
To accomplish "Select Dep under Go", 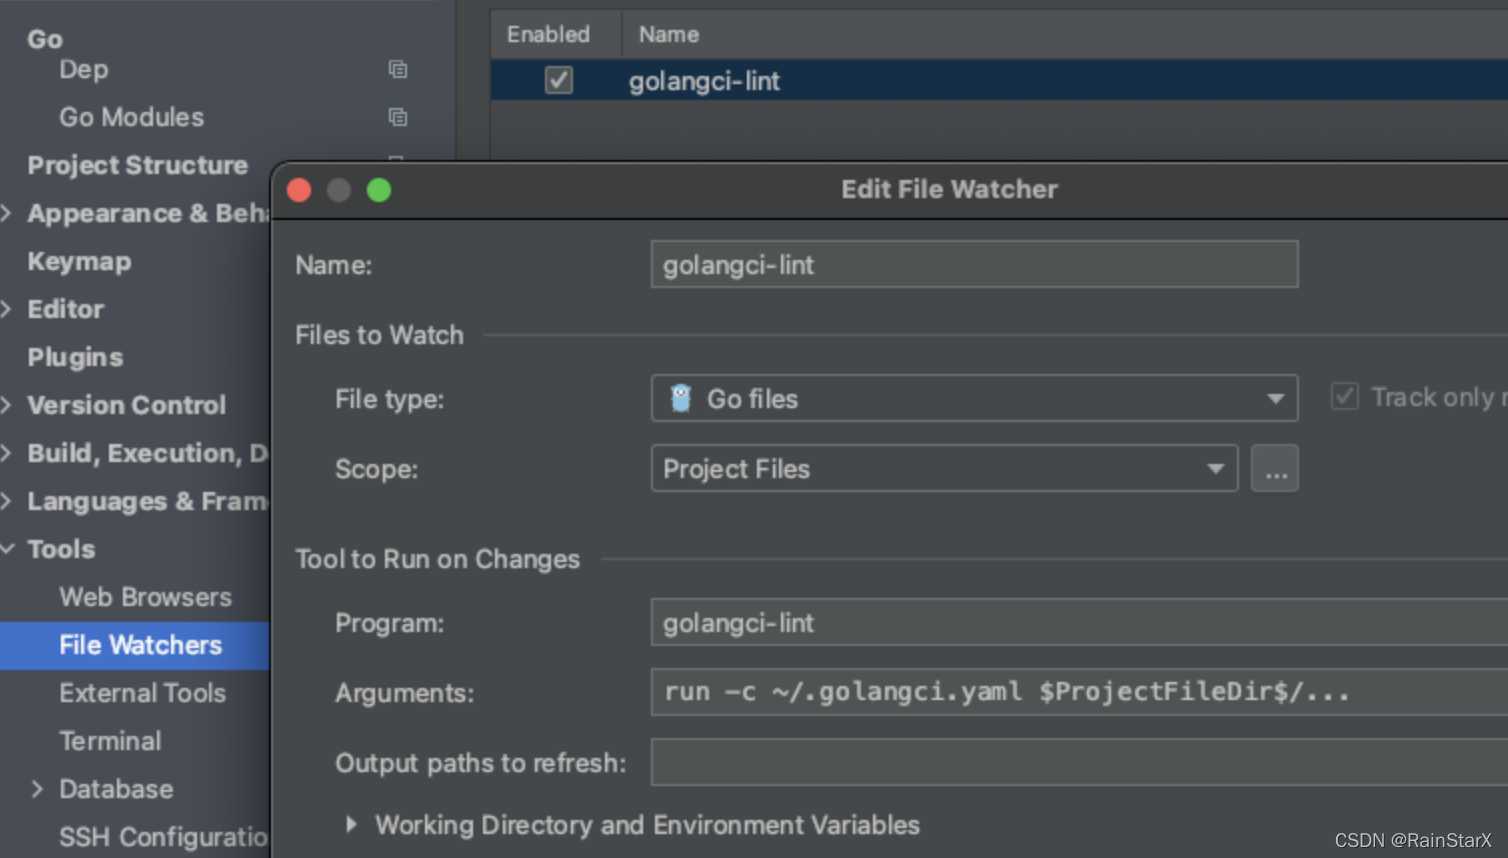I will tap(83, 69).
